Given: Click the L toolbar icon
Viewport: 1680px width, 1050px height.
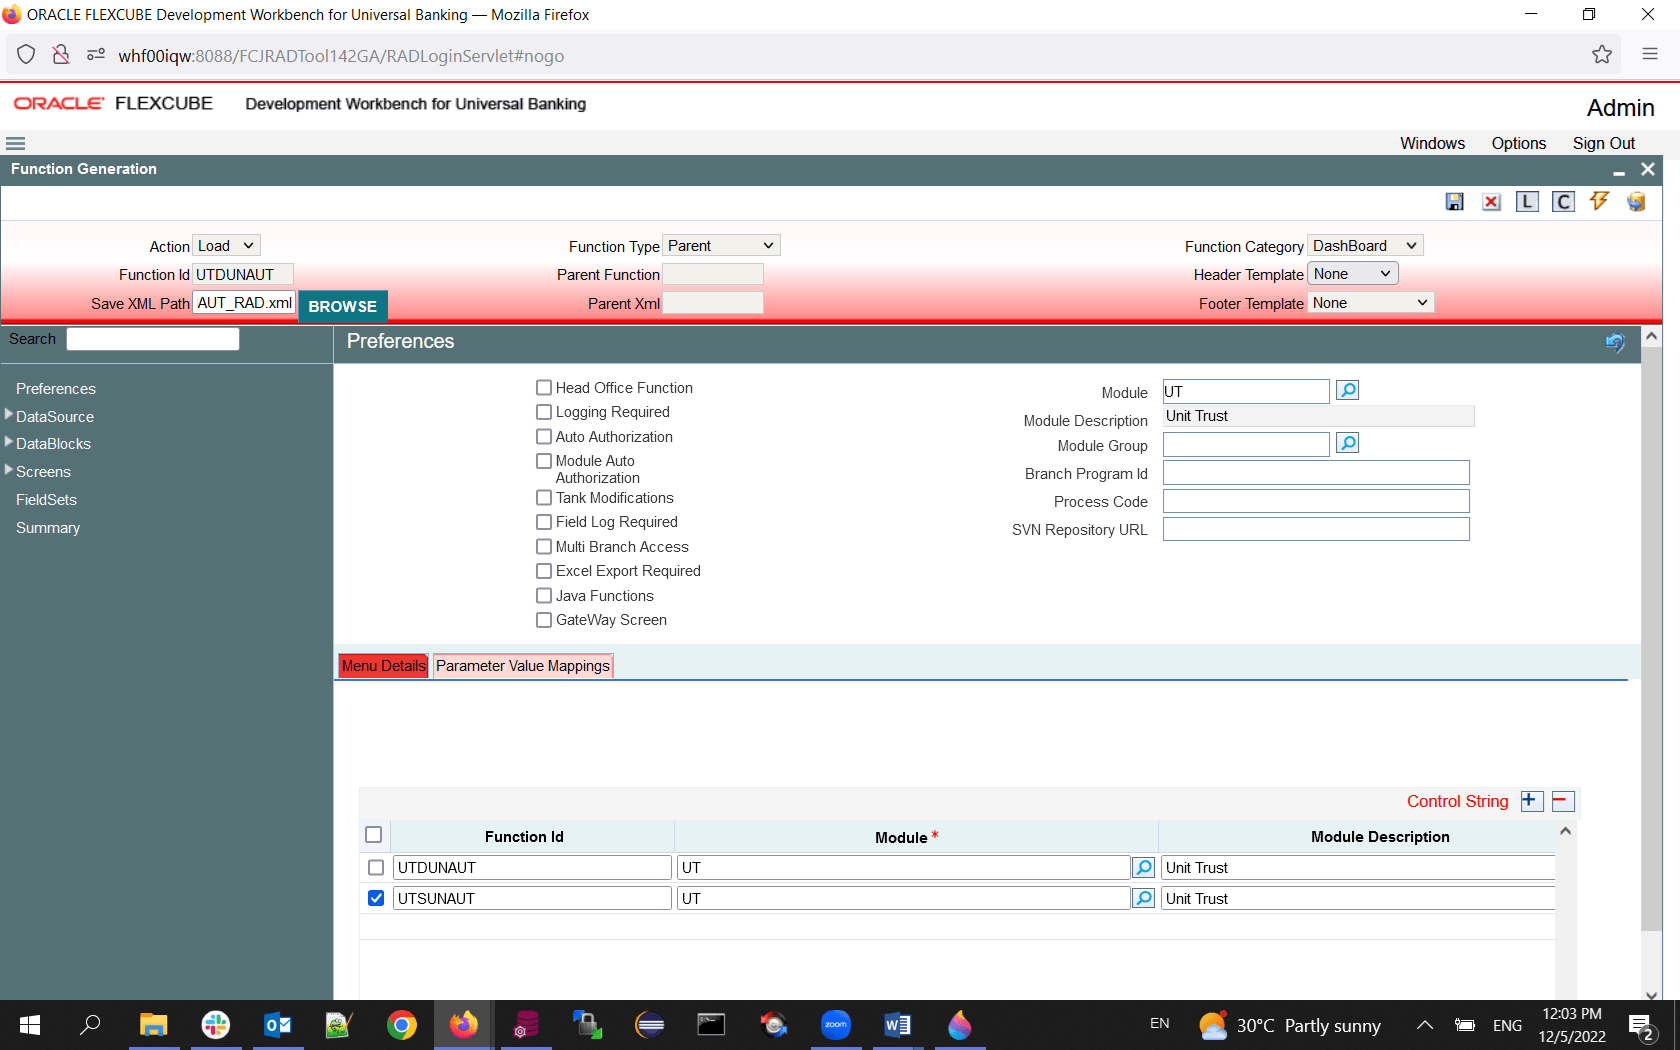Looking at the screenshot, I should [1527, 202].
